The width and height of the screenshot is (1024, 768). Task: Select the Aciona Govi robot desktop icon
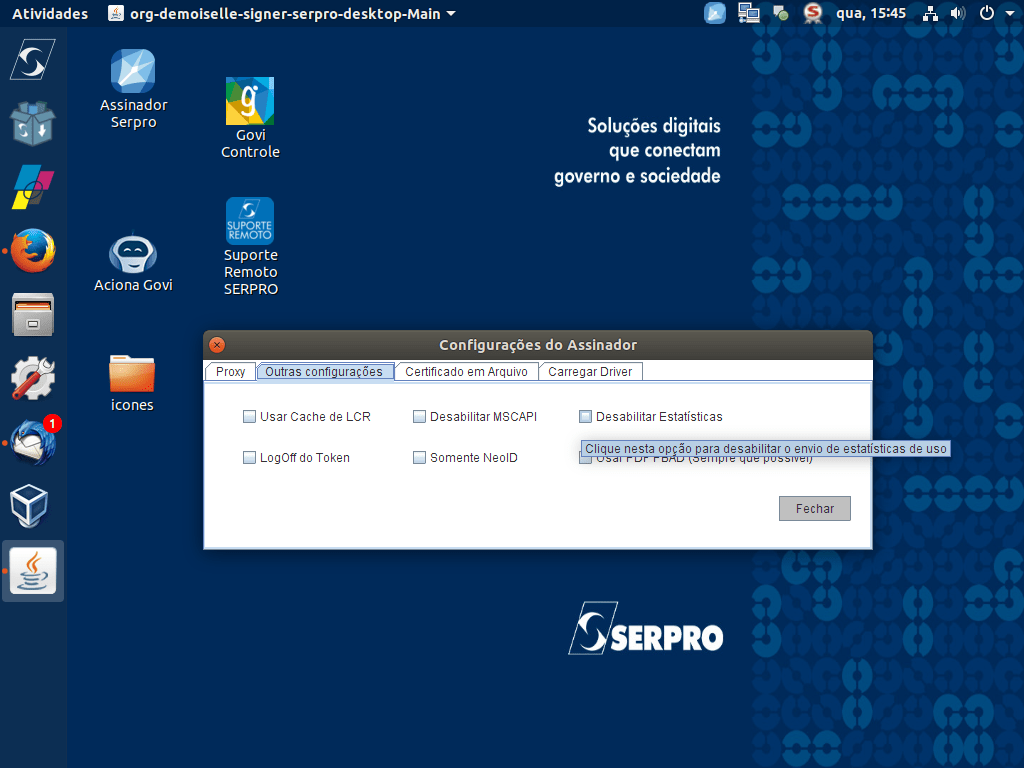133,263
